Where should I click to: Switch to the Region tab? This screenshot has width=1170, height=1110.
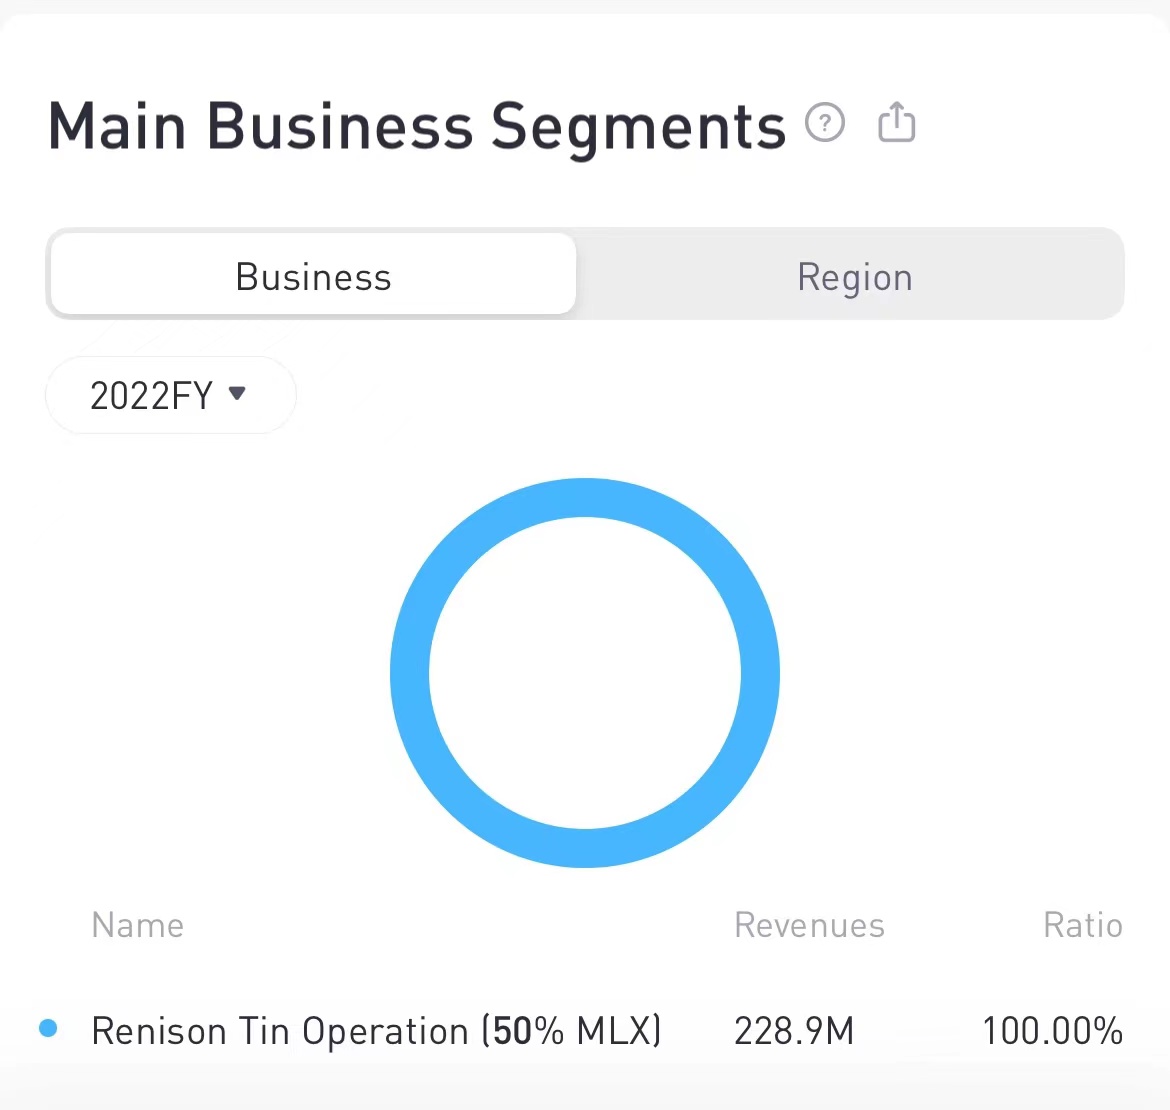[854, 276]
